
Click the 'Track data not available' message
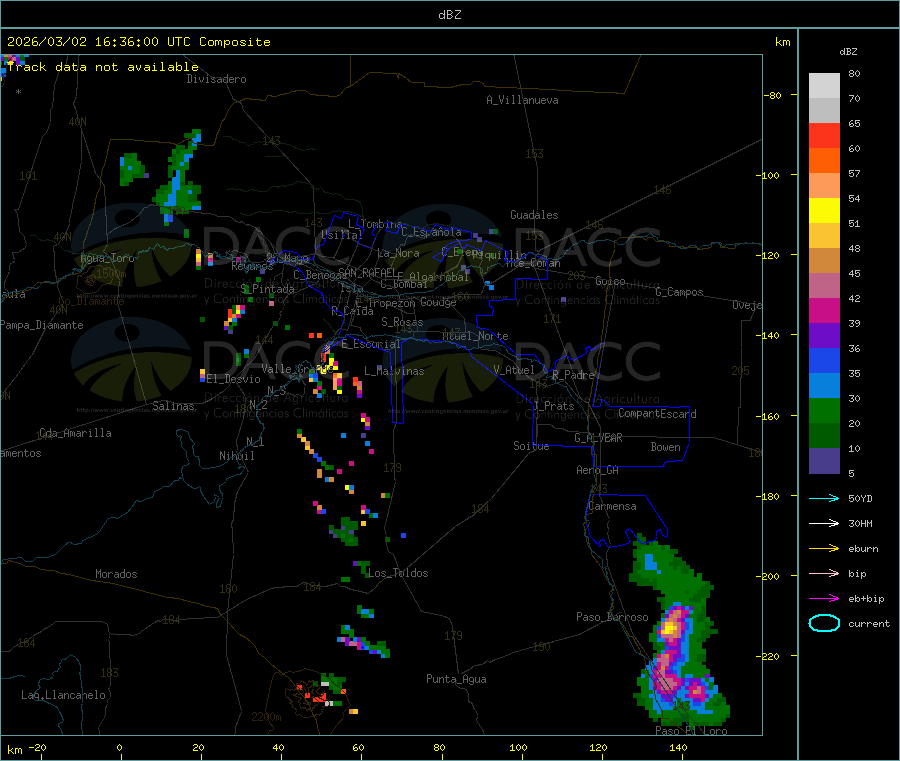(x=103, y=67)
